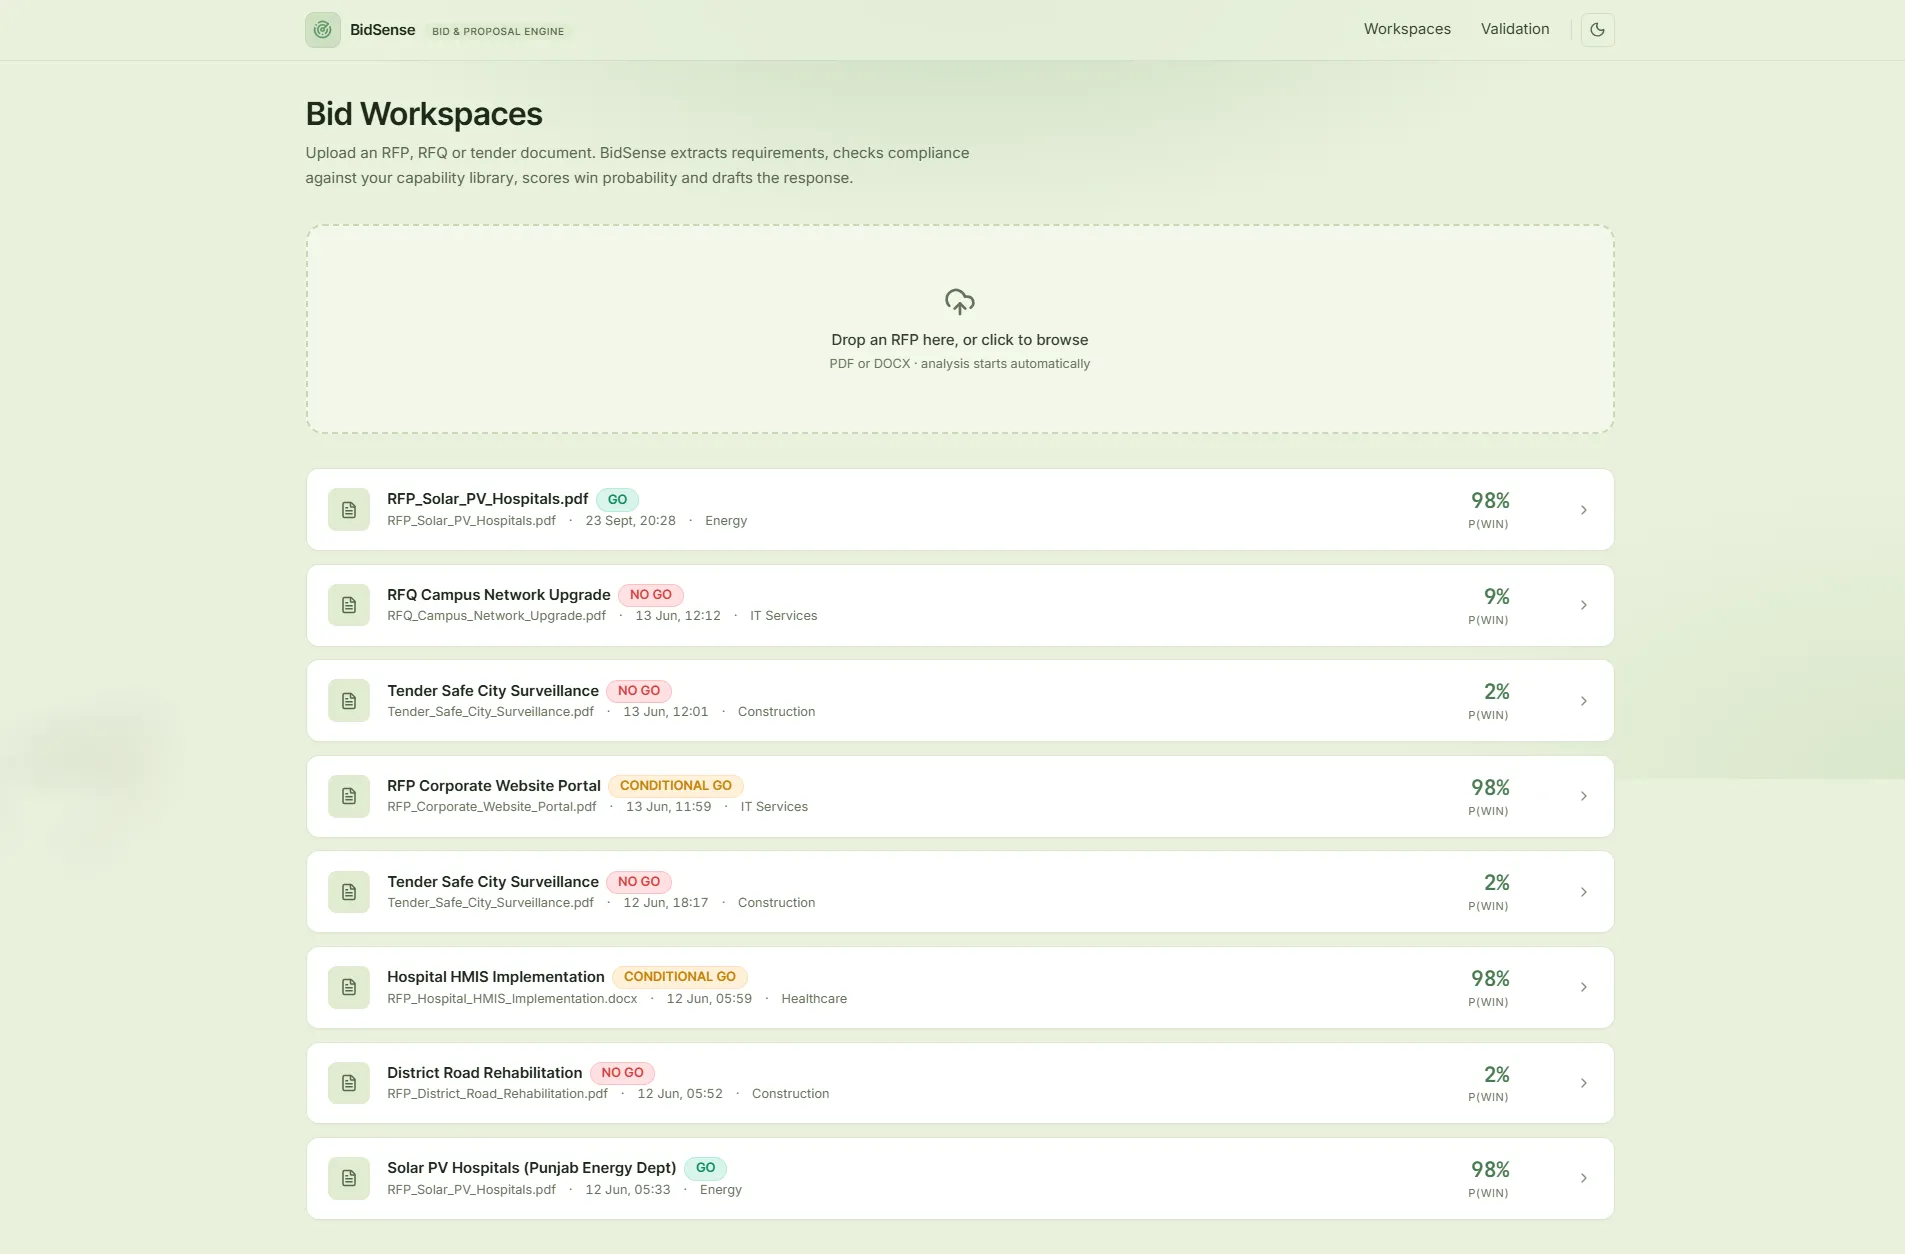
Task: Click the CONDITIONAL GO badge on RFP Corporate Website Portal
Action: [676, 786]
